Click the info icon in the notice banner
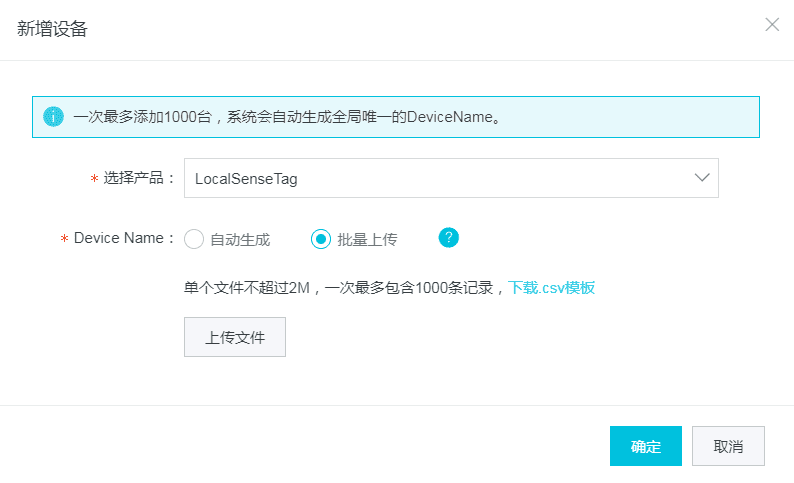794x483 pixels. [x=53, y=116]
